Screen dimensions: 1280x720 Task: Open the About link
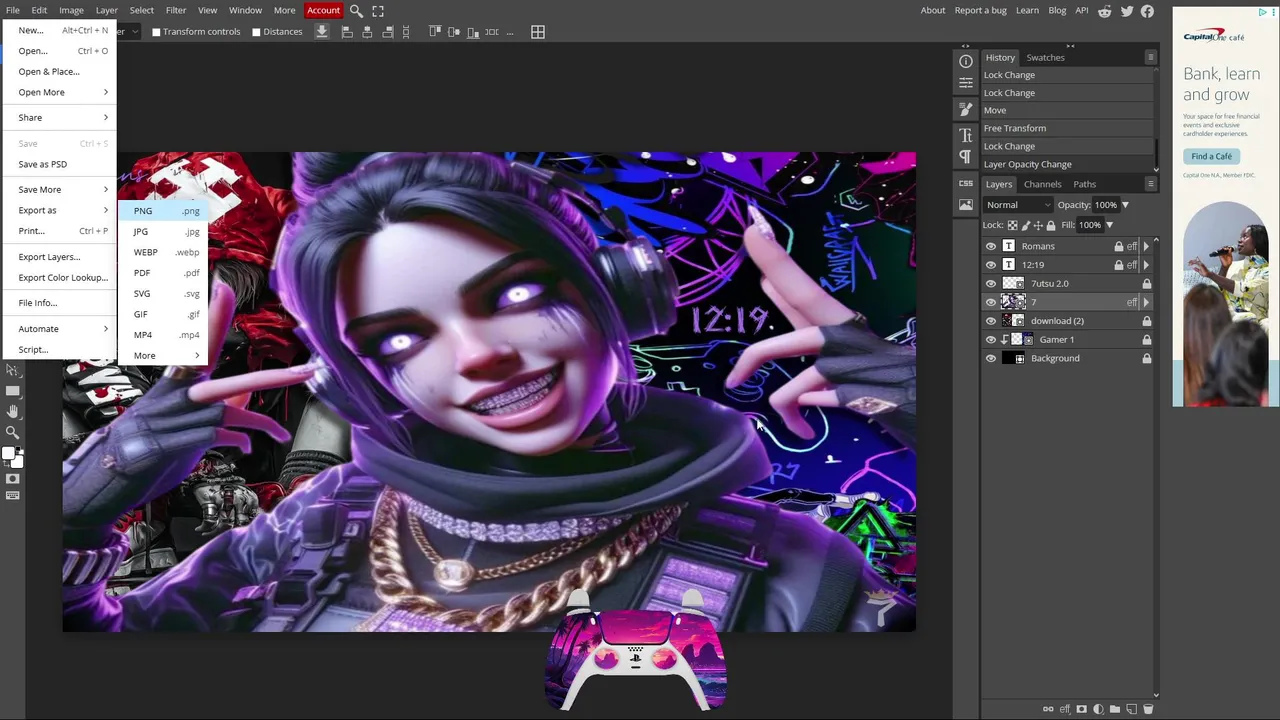click(933, 10)
